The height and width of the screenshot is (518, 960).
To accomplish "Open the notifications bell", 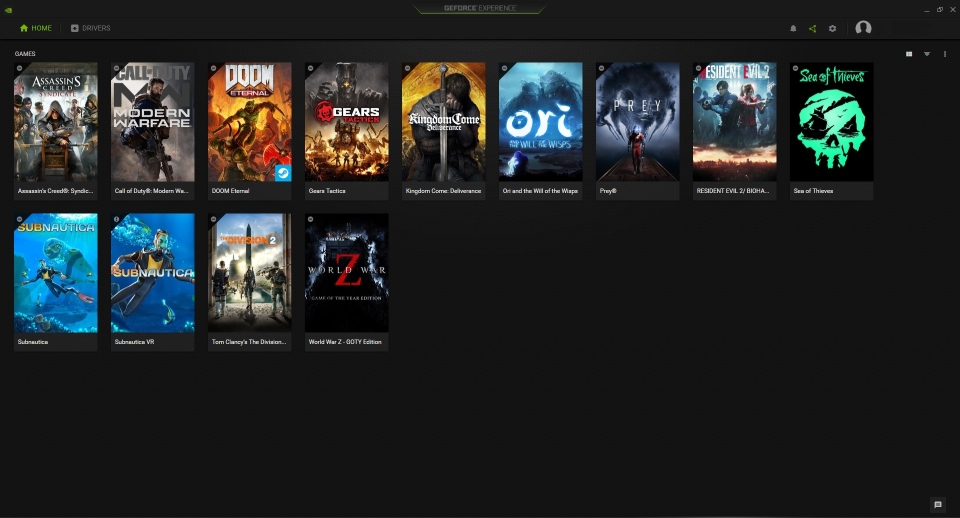I will (x=793, y=28).
